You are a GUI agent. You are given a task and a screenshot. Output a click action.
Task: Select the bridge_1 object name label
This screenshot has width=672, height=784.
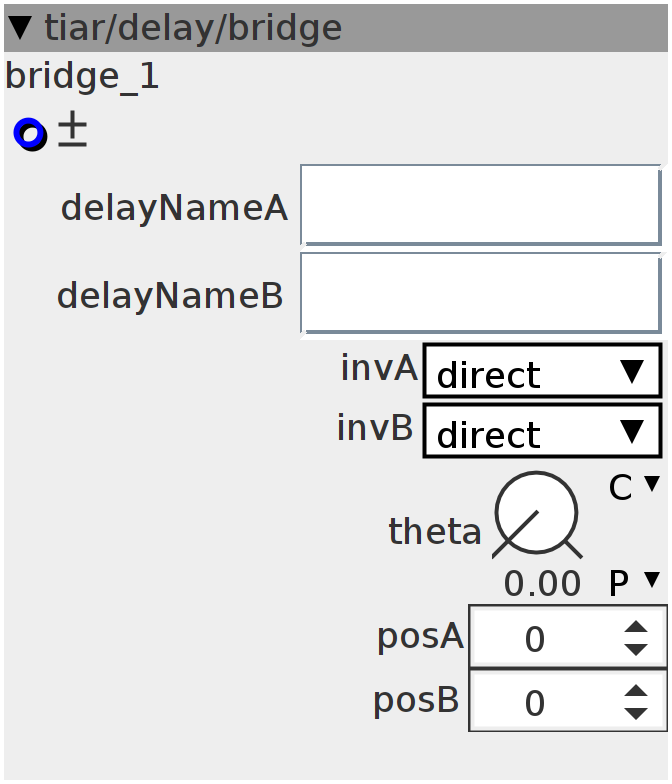click(82, 77)
